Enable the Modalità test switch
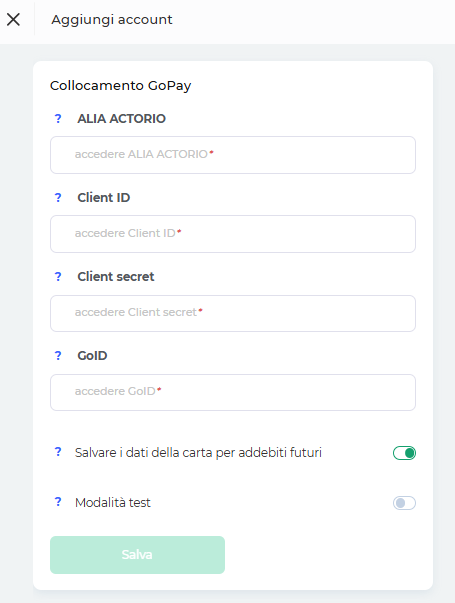Viewport: 455px width, 603px height. pyautogui.click(x=404, y=503)
